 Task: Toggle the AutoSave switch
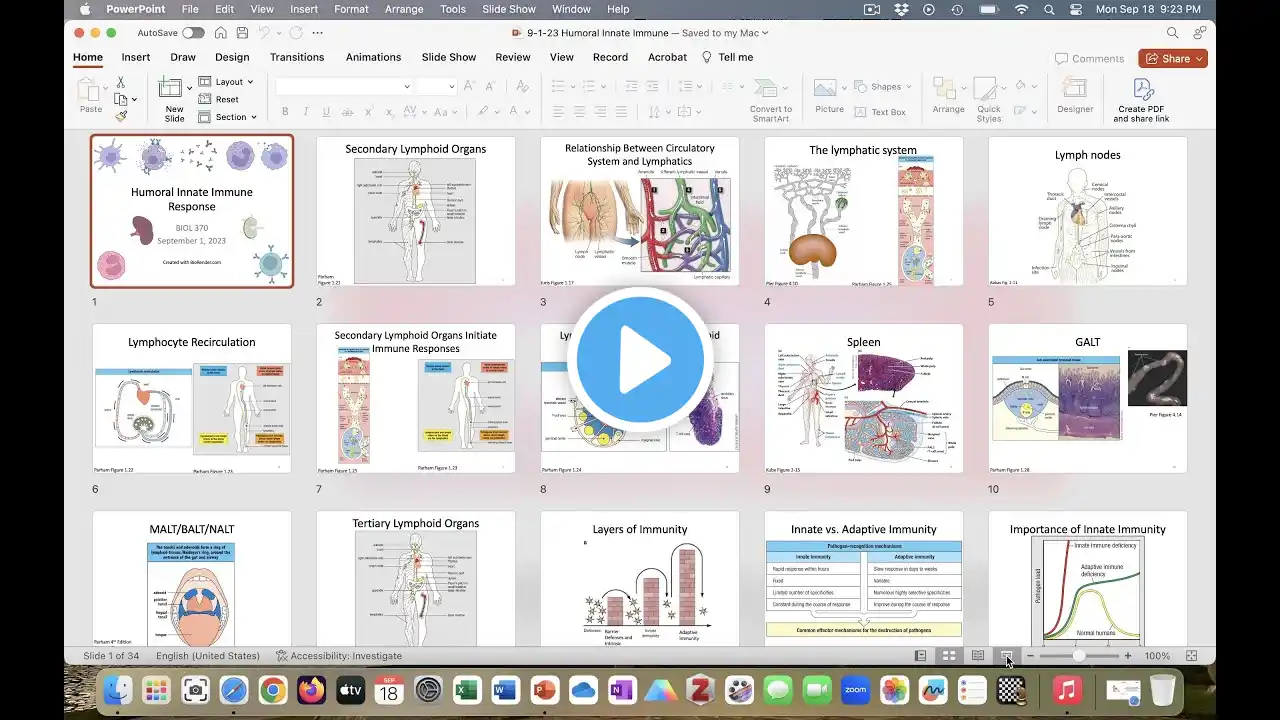pyautogui.click(x=193, y=33)
